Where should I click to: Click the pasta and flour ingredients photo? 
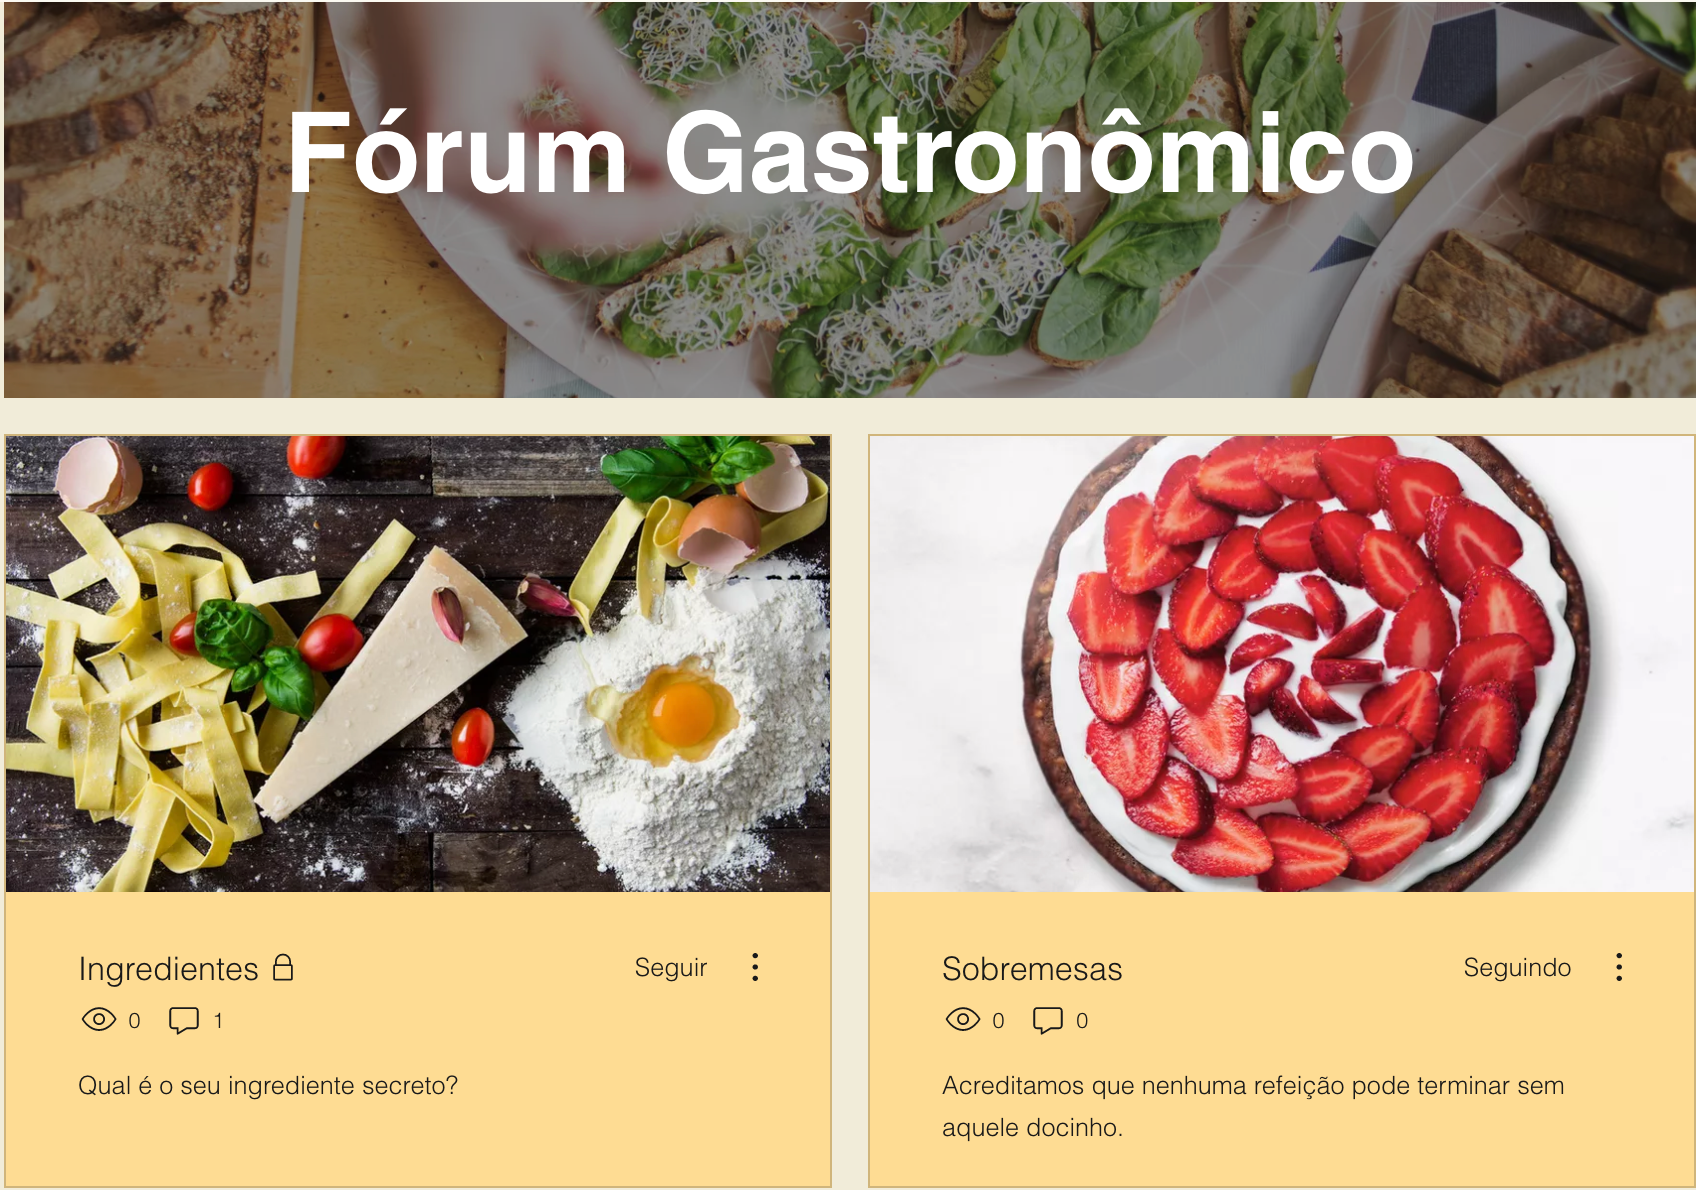(418, 664)
